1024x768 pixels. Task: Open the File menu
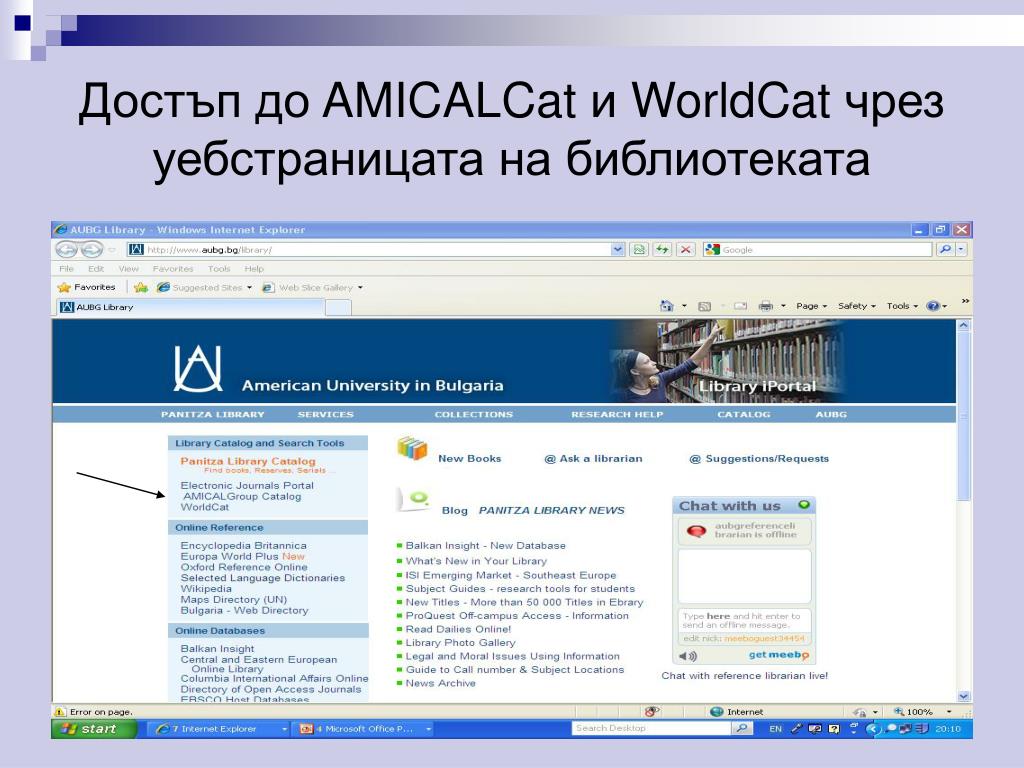coord(66,268)
